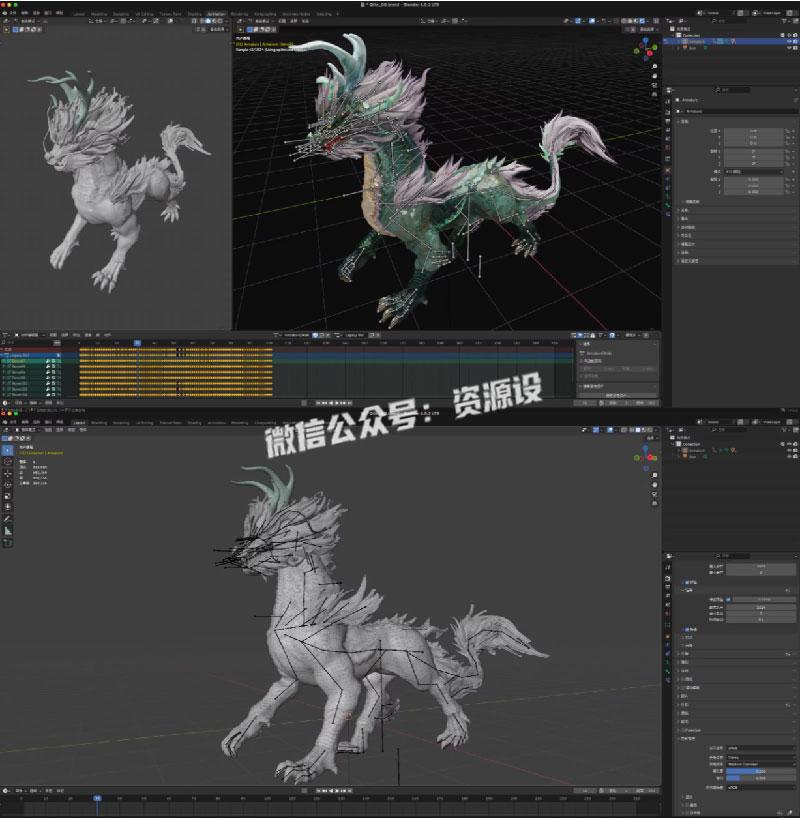
Task: Select the Measure ruler tool in lower toolbar
Action: click(7, 531)
